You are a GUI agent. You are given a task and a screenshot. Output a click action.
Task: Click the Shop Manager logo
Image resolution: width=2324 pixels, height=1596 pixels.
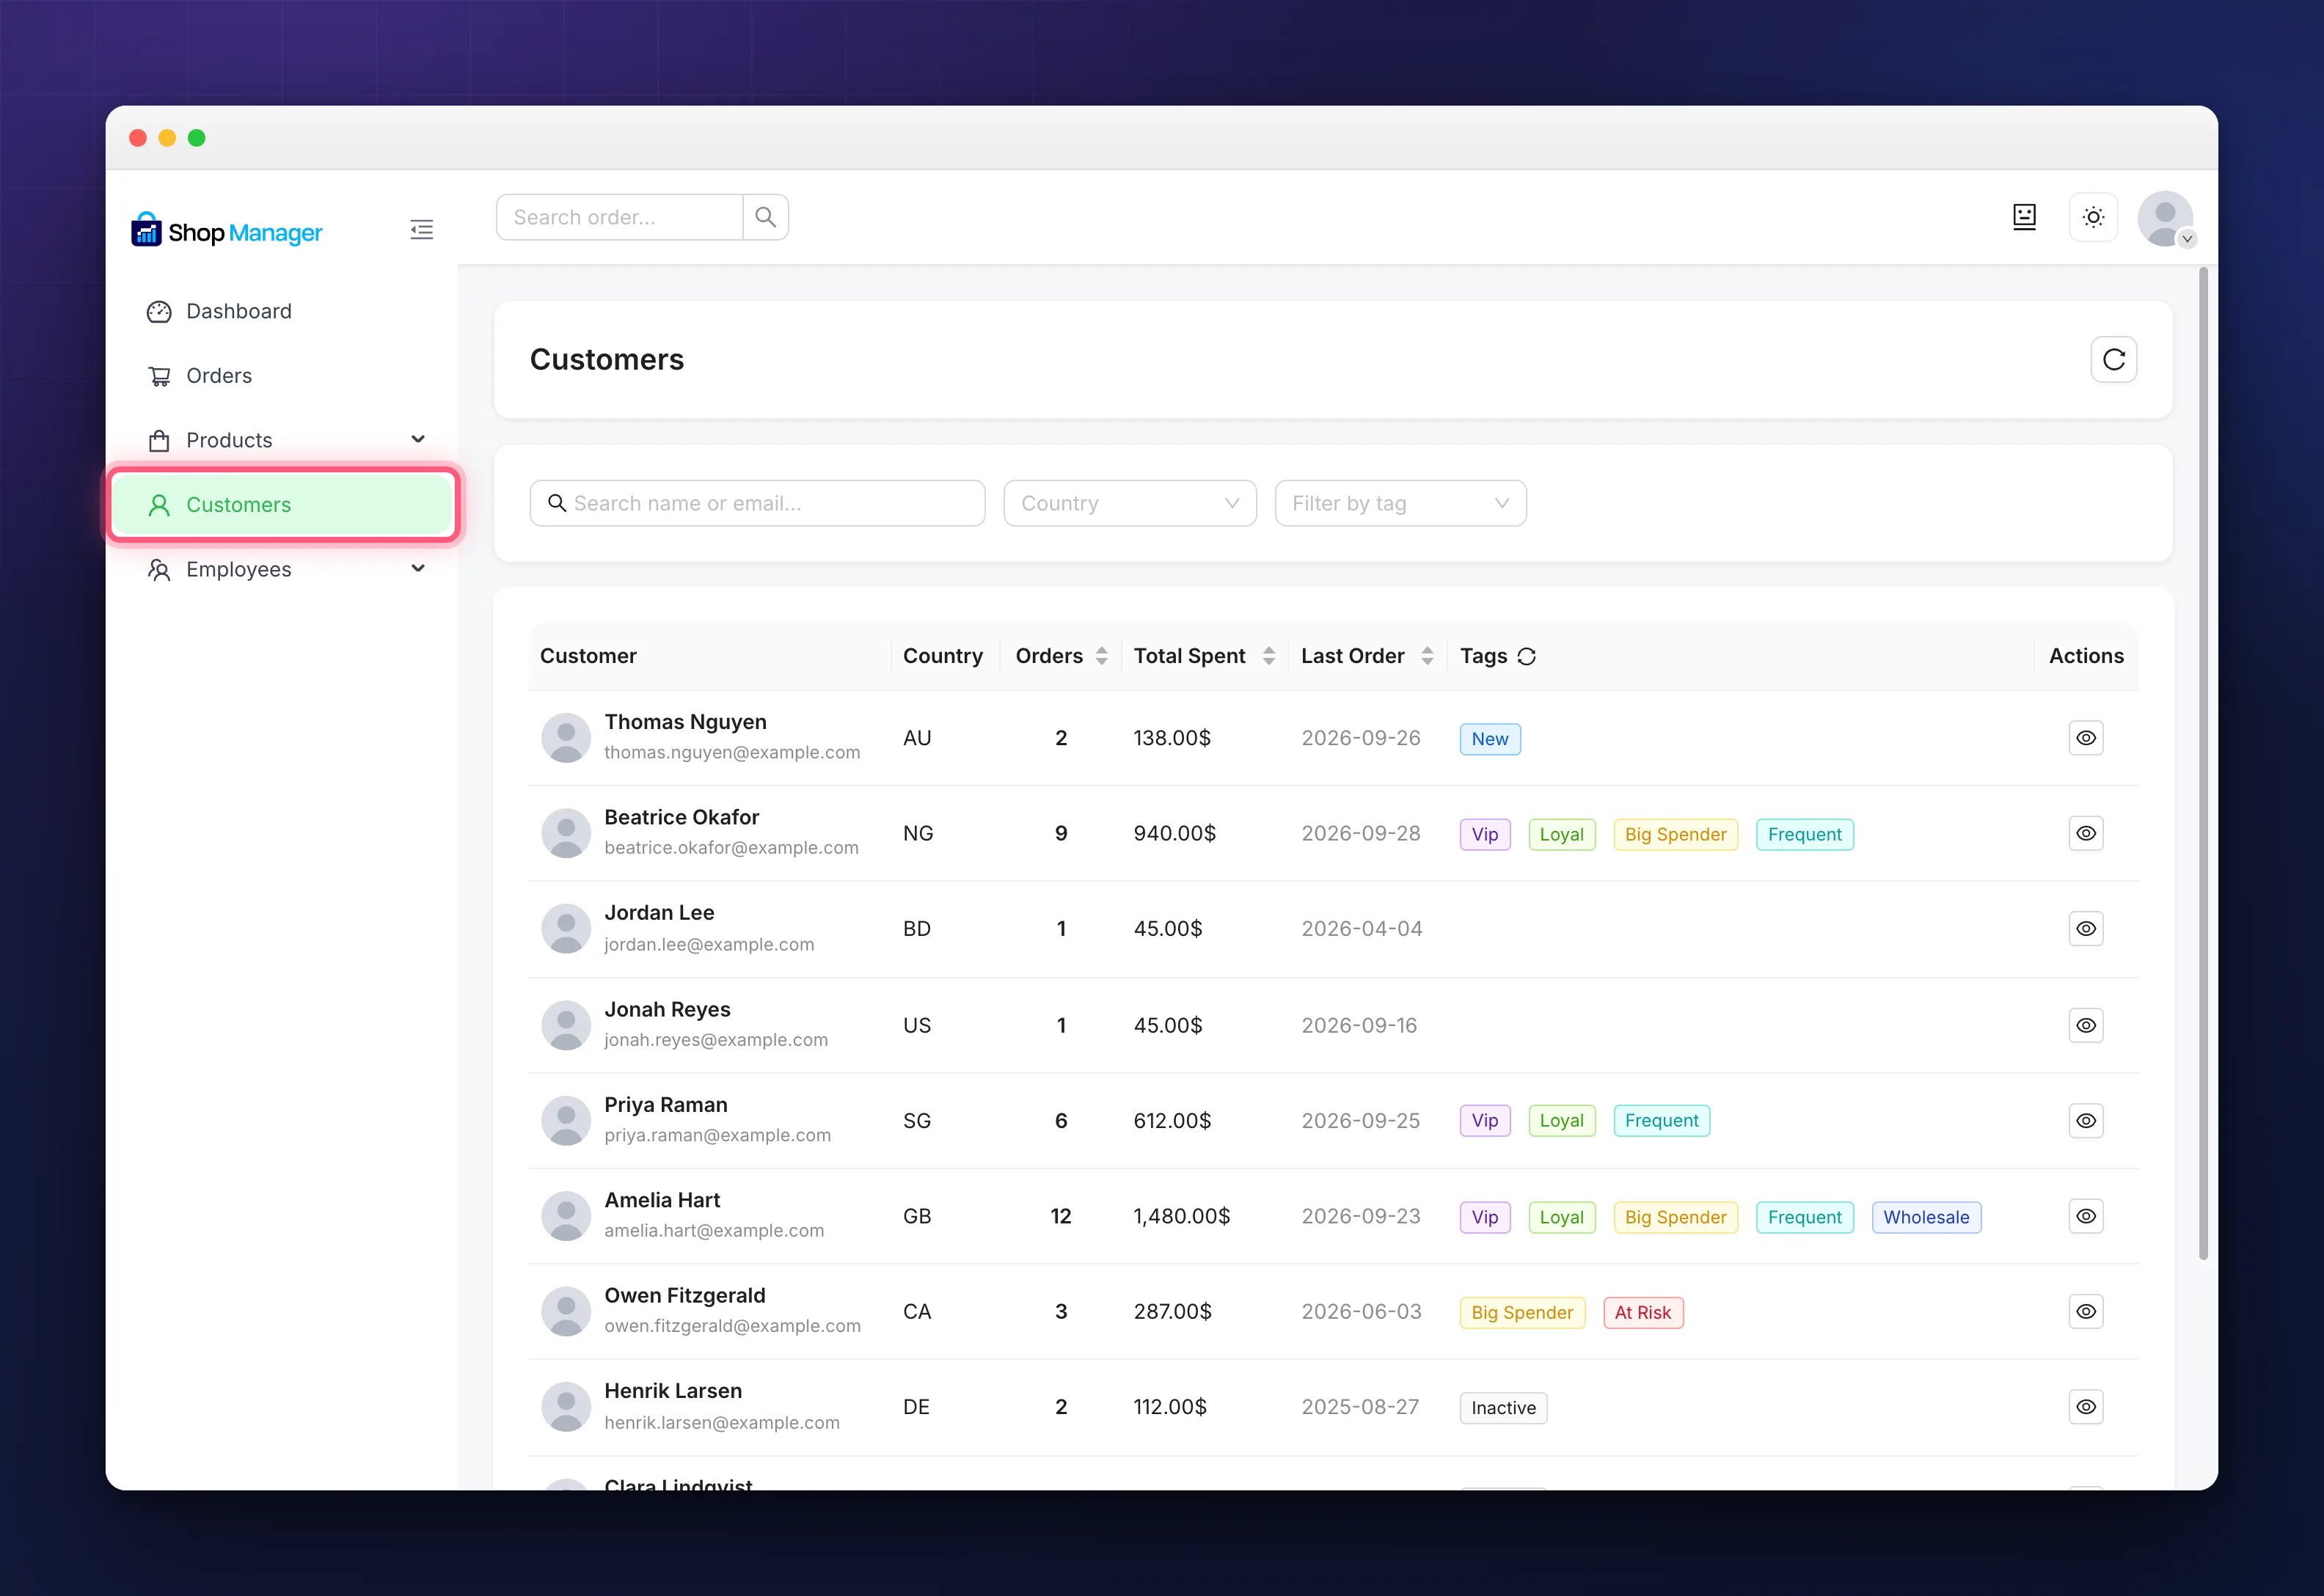coord(227,231)
